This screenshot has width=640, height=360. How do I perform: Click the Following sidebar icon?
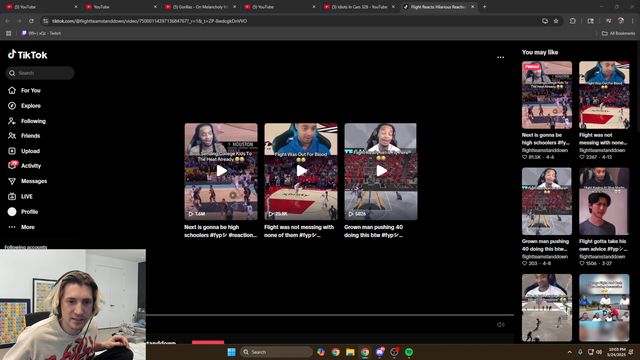(x=12, y=121)
